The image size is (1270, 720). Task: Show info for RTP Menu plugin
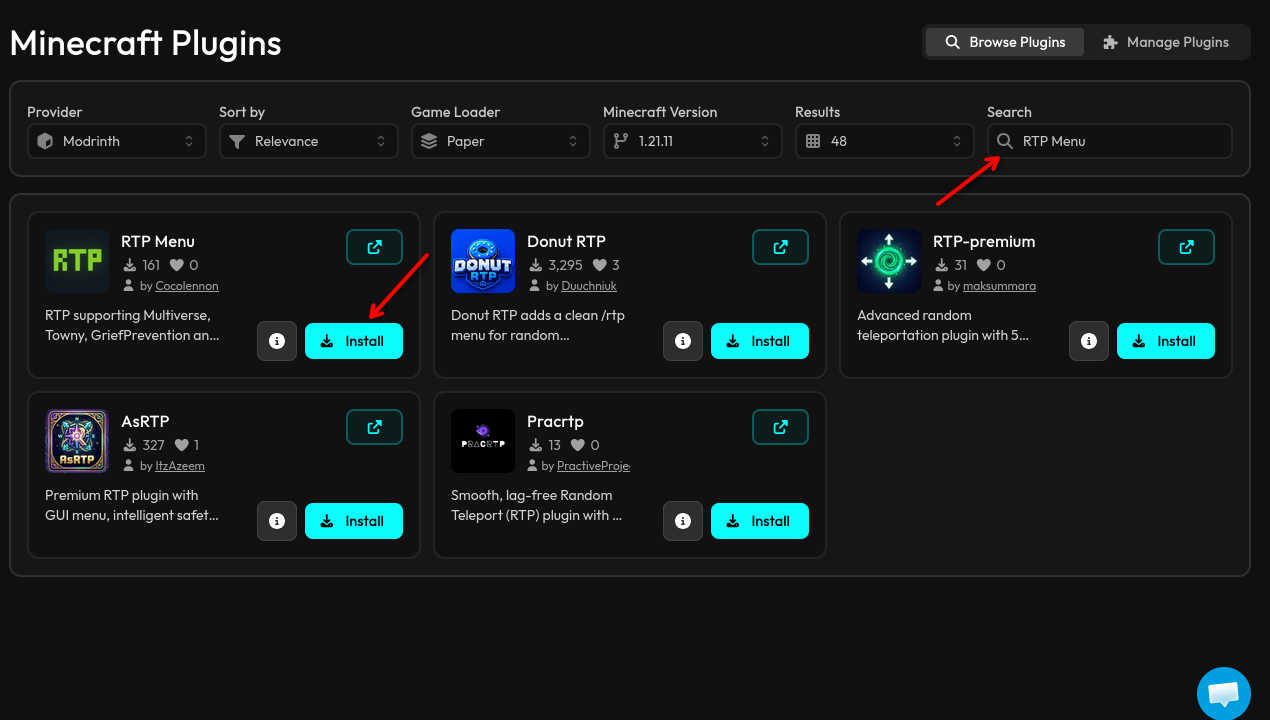pyautogui.click(x=277, y=341)
